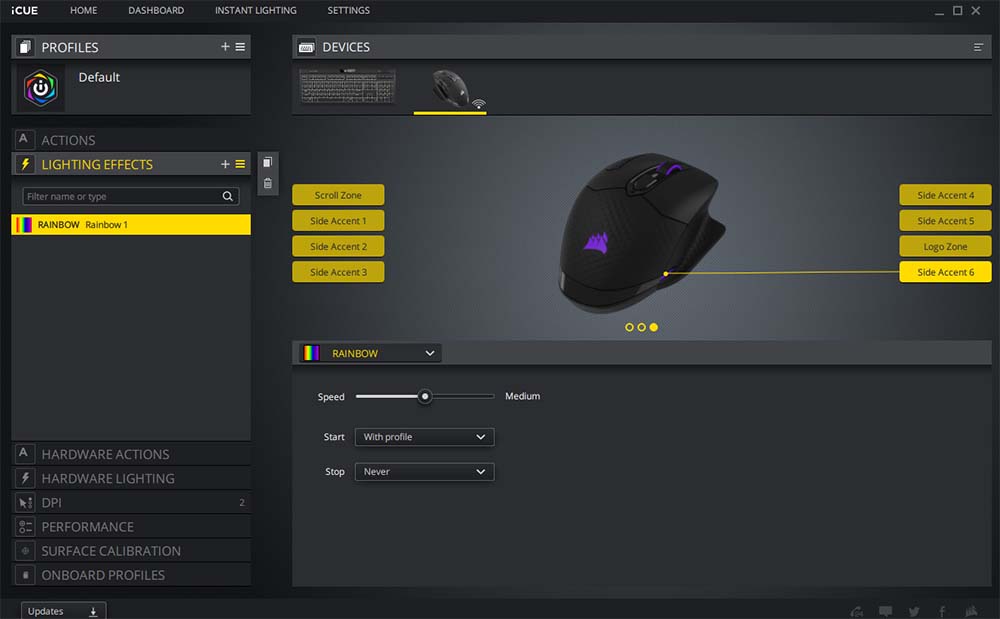
Task: Switch to third mouse view dot
Action: click(654, 327)
